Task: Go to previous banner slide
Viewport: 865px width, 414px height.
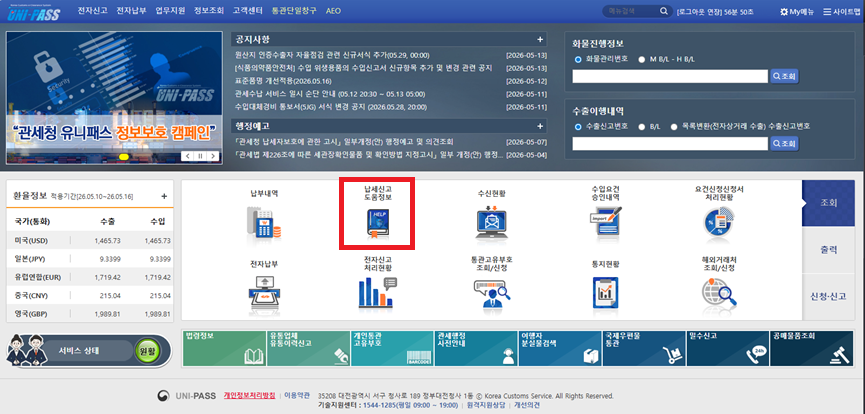Action: tap(188, 156)
